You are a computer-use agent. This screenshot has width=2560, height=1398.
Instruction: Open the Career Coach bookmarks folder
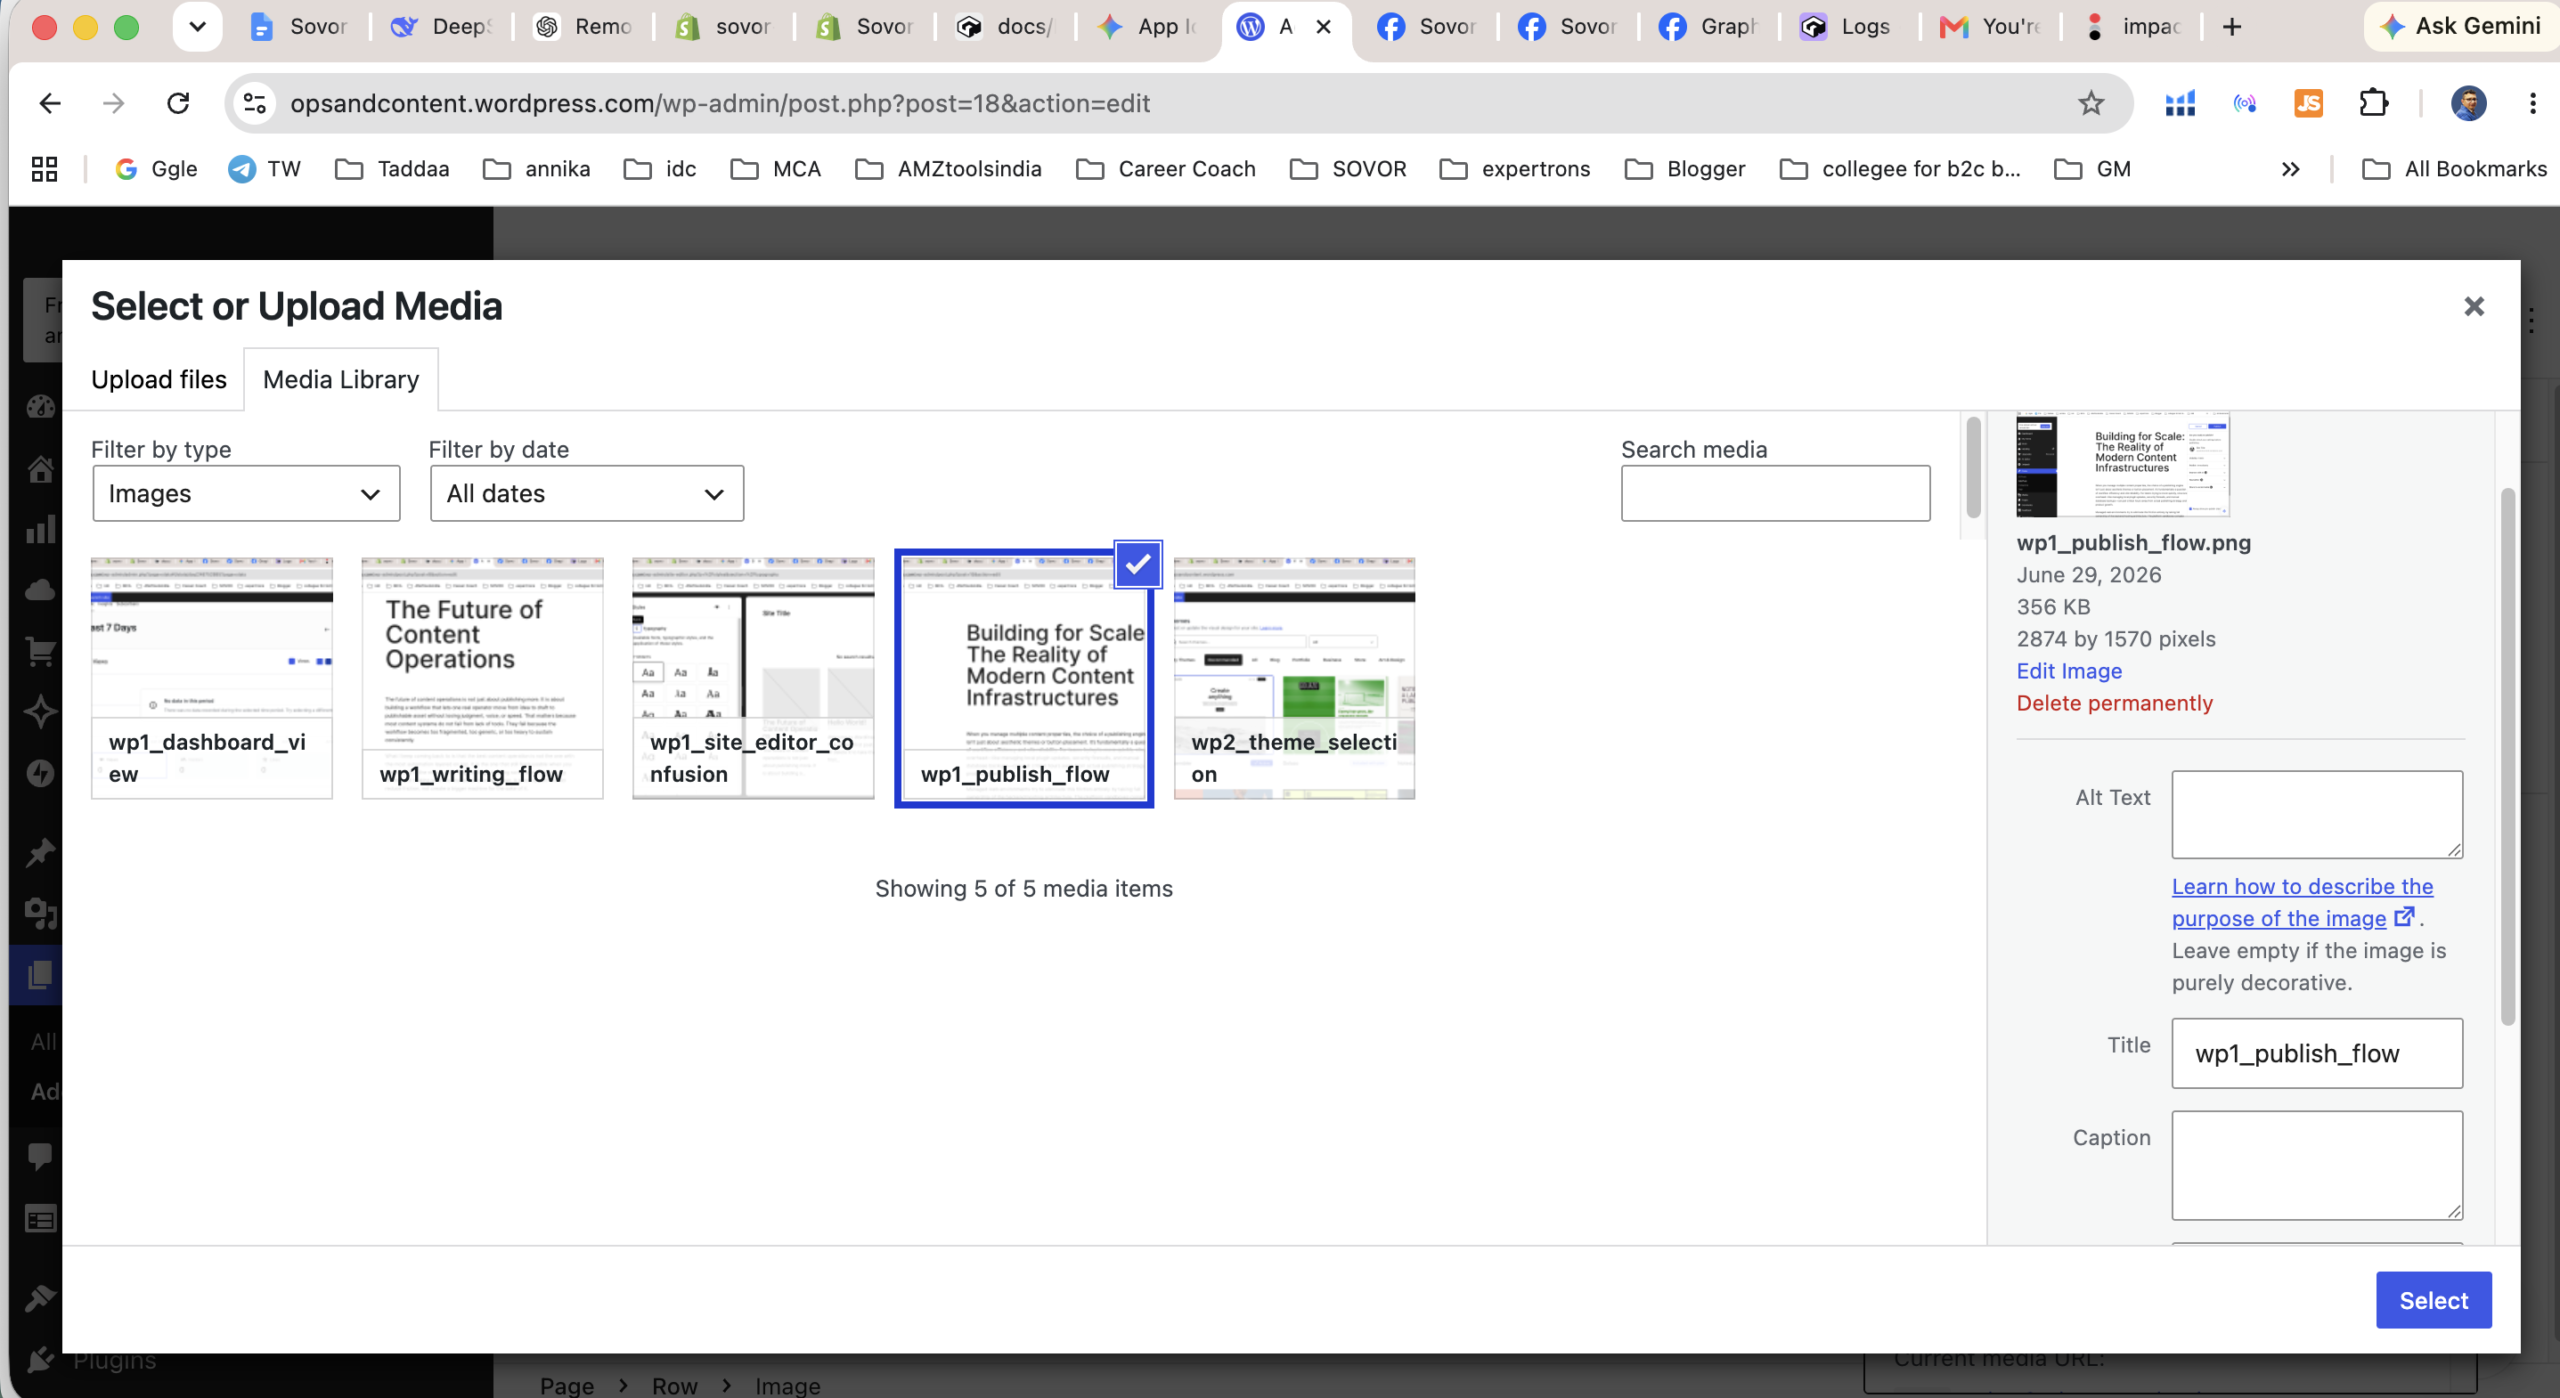click(1166, 169)
